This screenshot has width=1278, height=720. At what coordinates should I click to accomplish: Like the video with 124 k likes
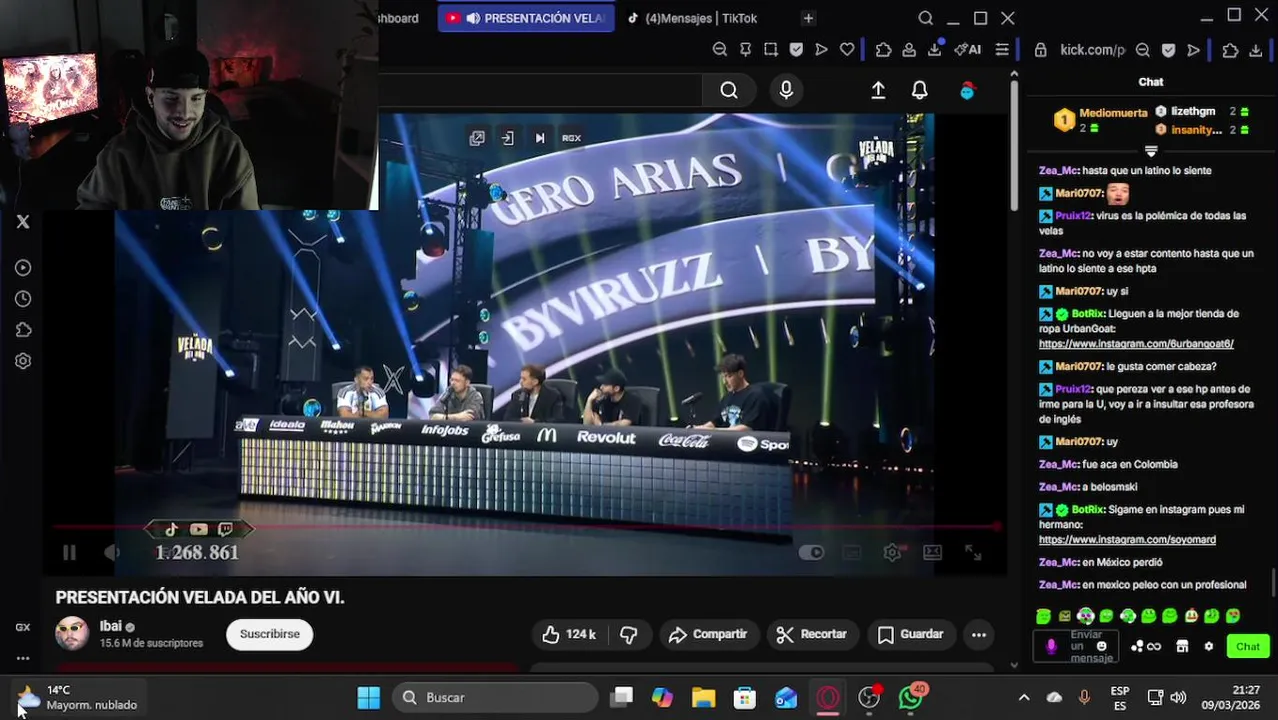(x=568, y=634)
